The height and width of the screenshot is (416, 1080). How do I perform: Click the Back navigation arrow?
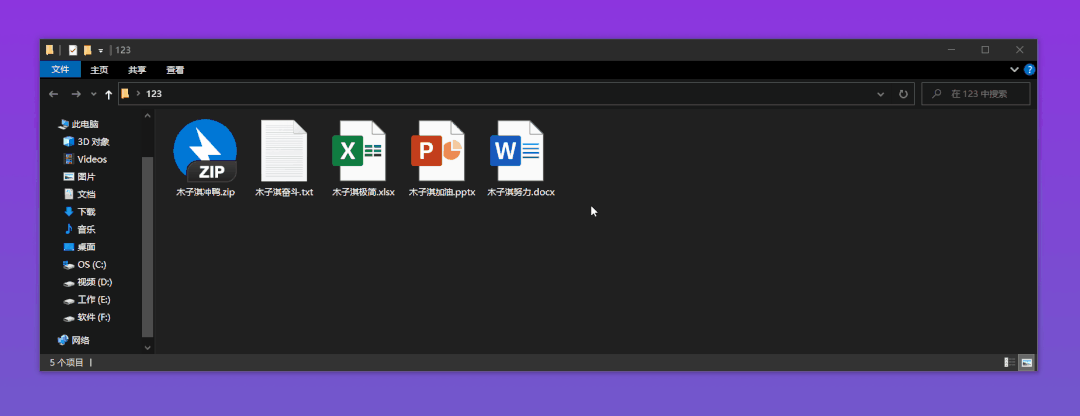coord(54,94)
